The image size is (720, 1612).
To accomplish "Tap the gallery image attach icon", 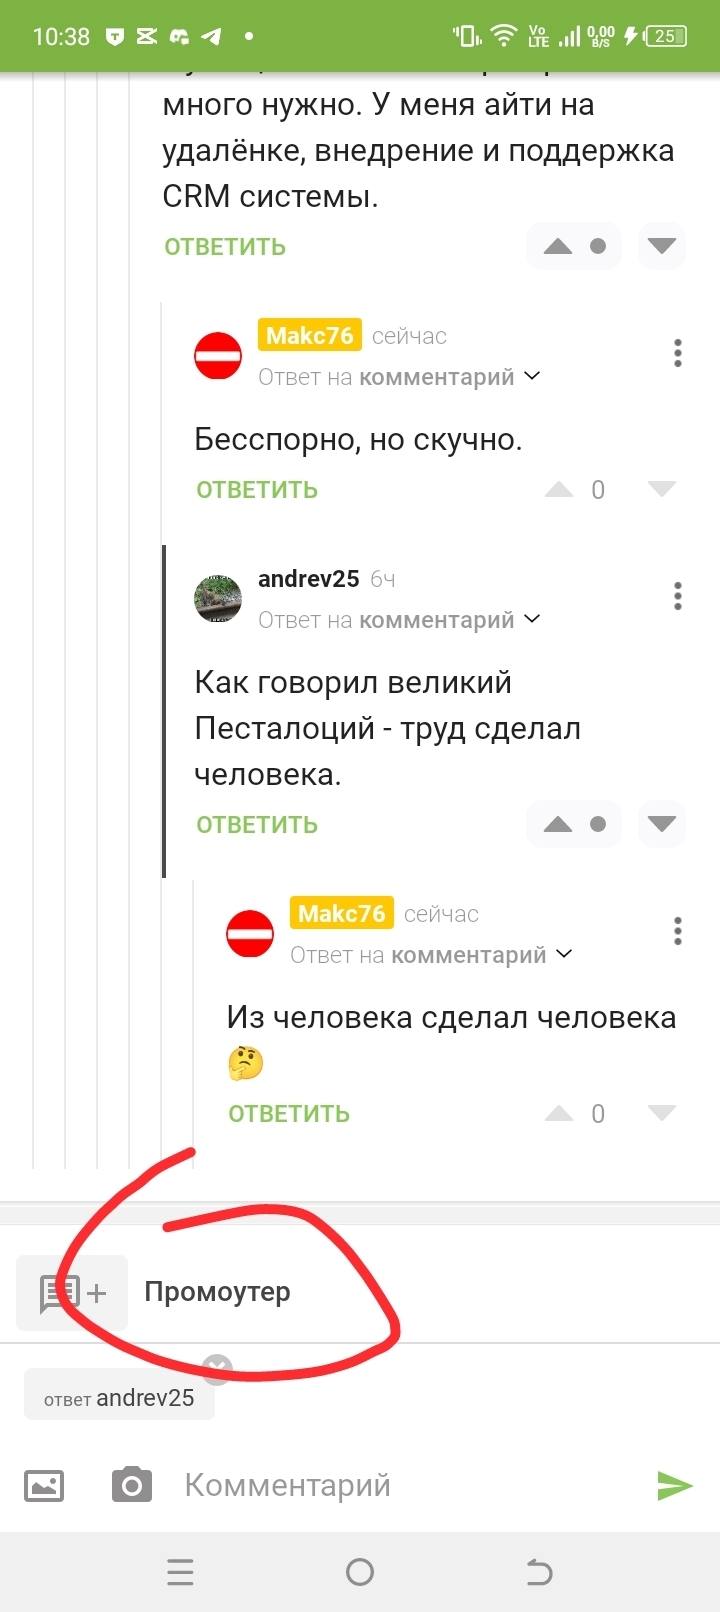I will point(44,1486).
